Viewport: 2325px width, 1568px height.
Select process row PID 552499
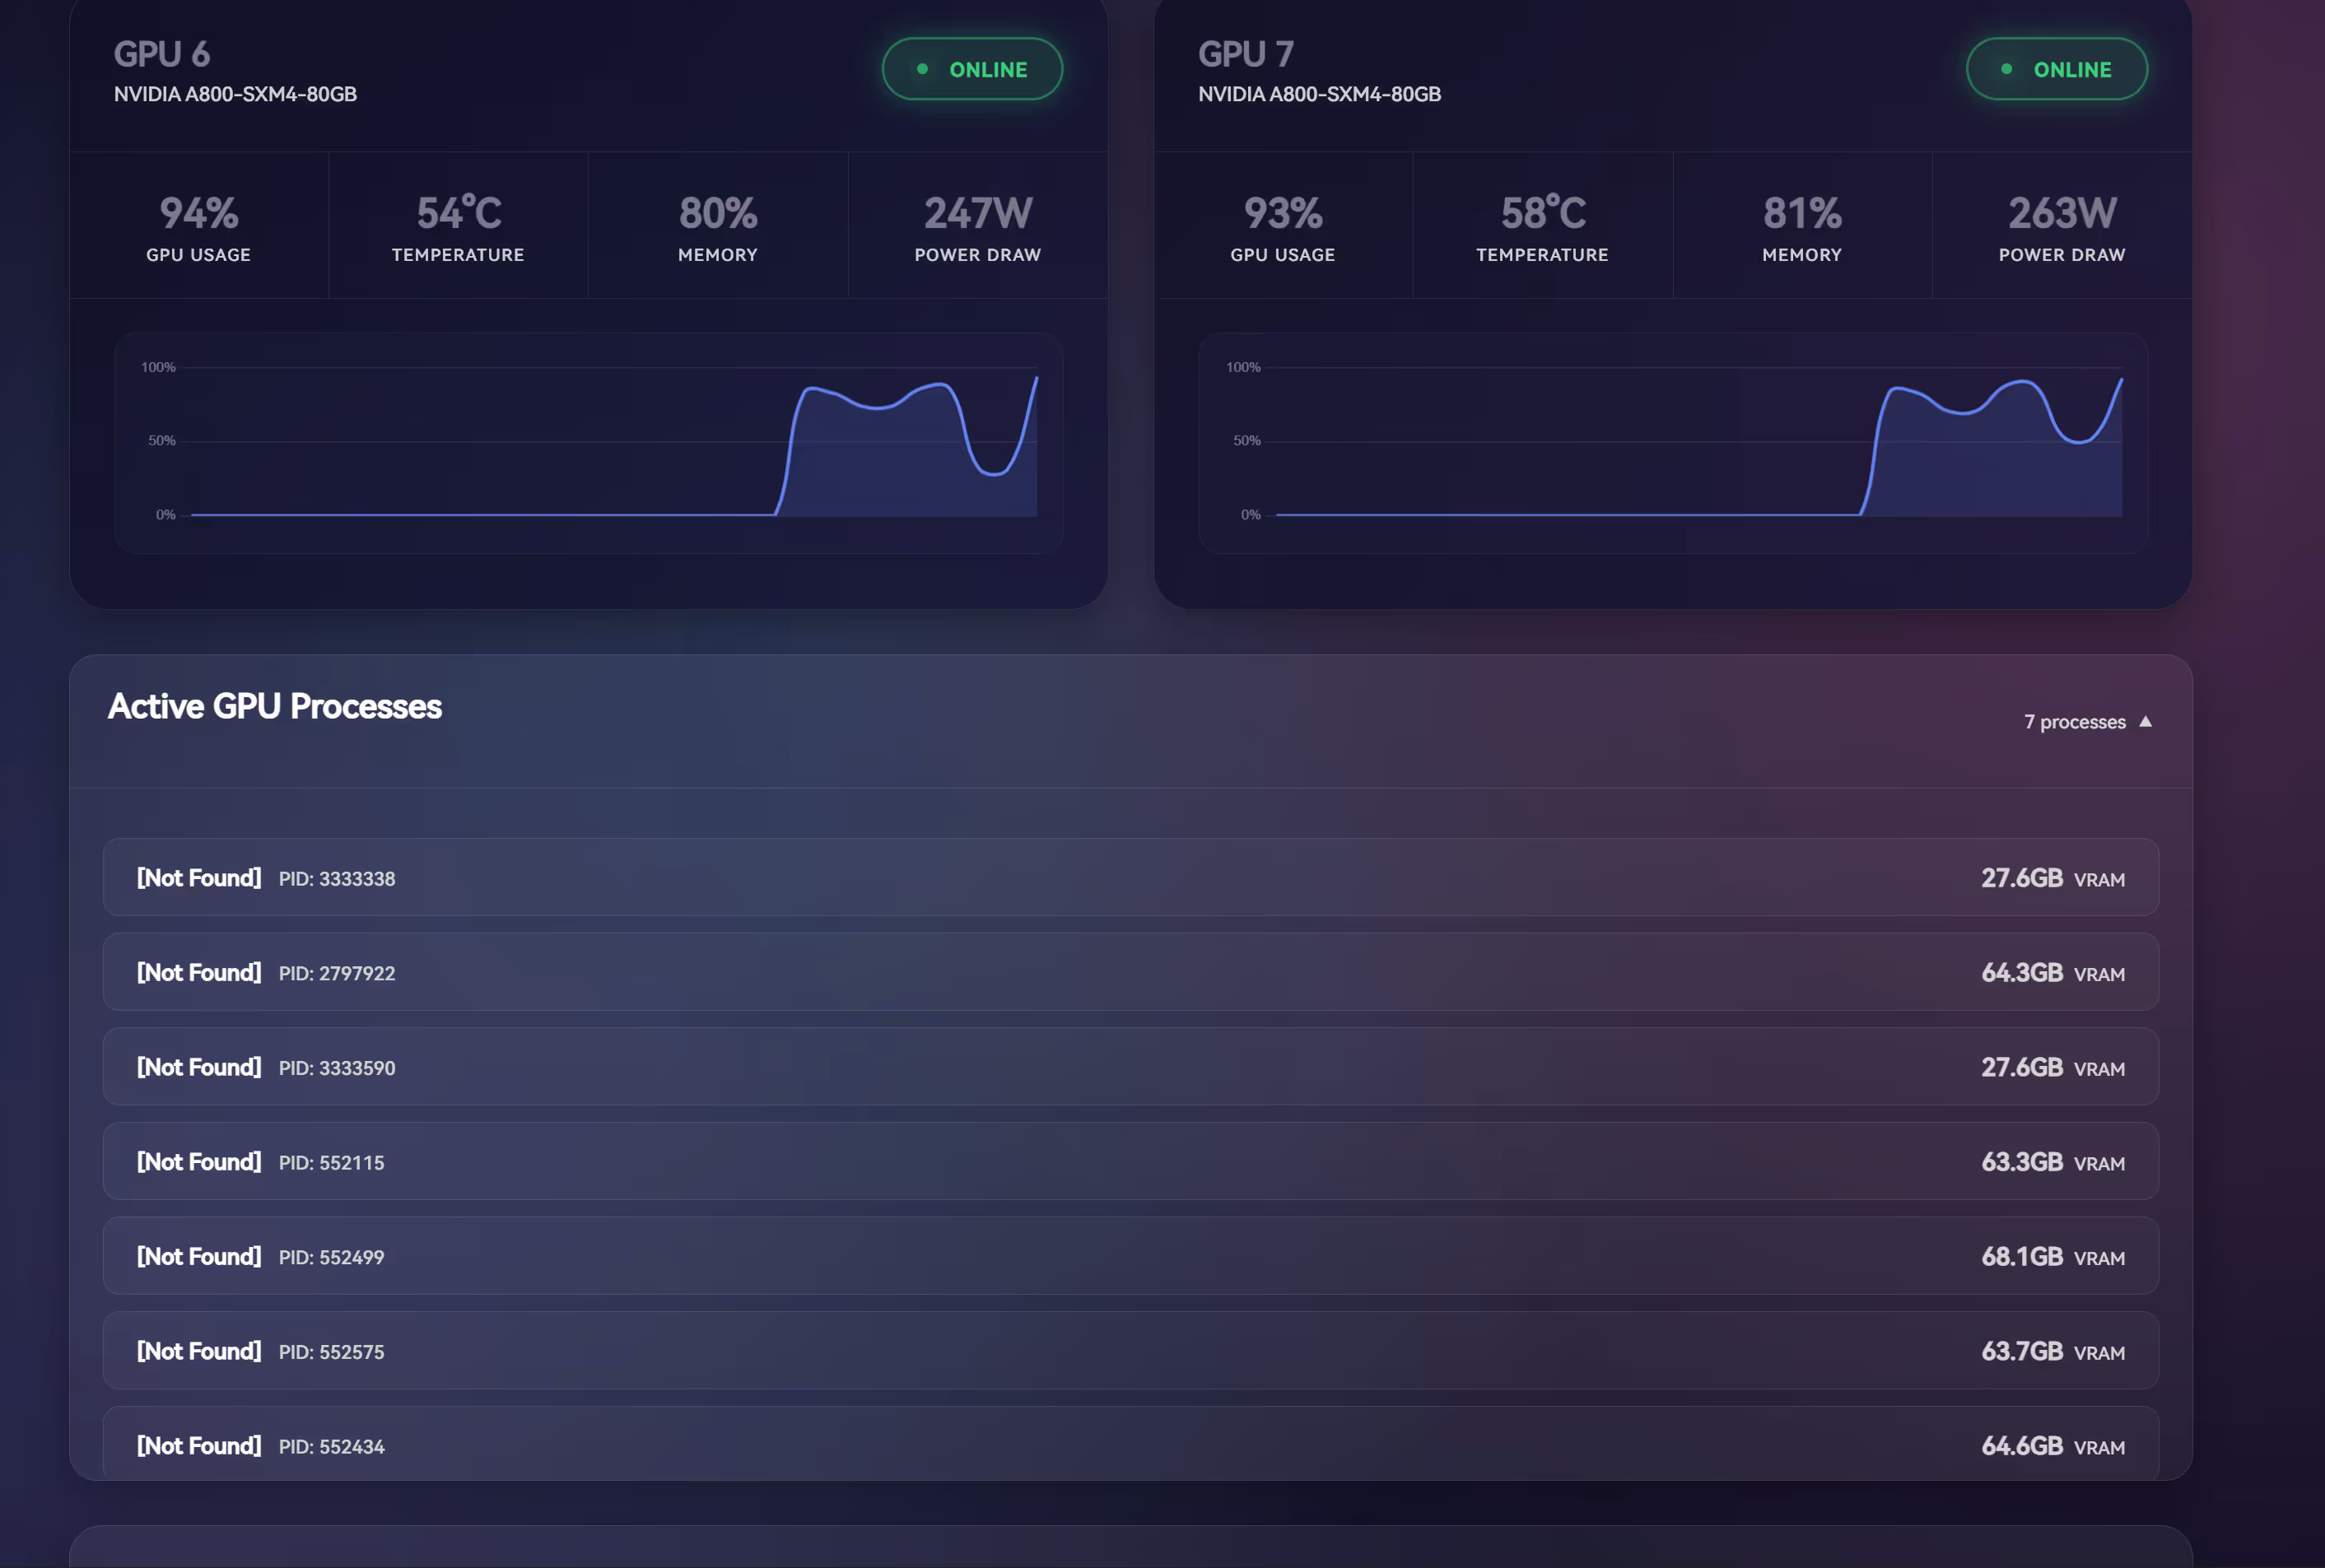pyautogui.click(x=1130, y=1256)
